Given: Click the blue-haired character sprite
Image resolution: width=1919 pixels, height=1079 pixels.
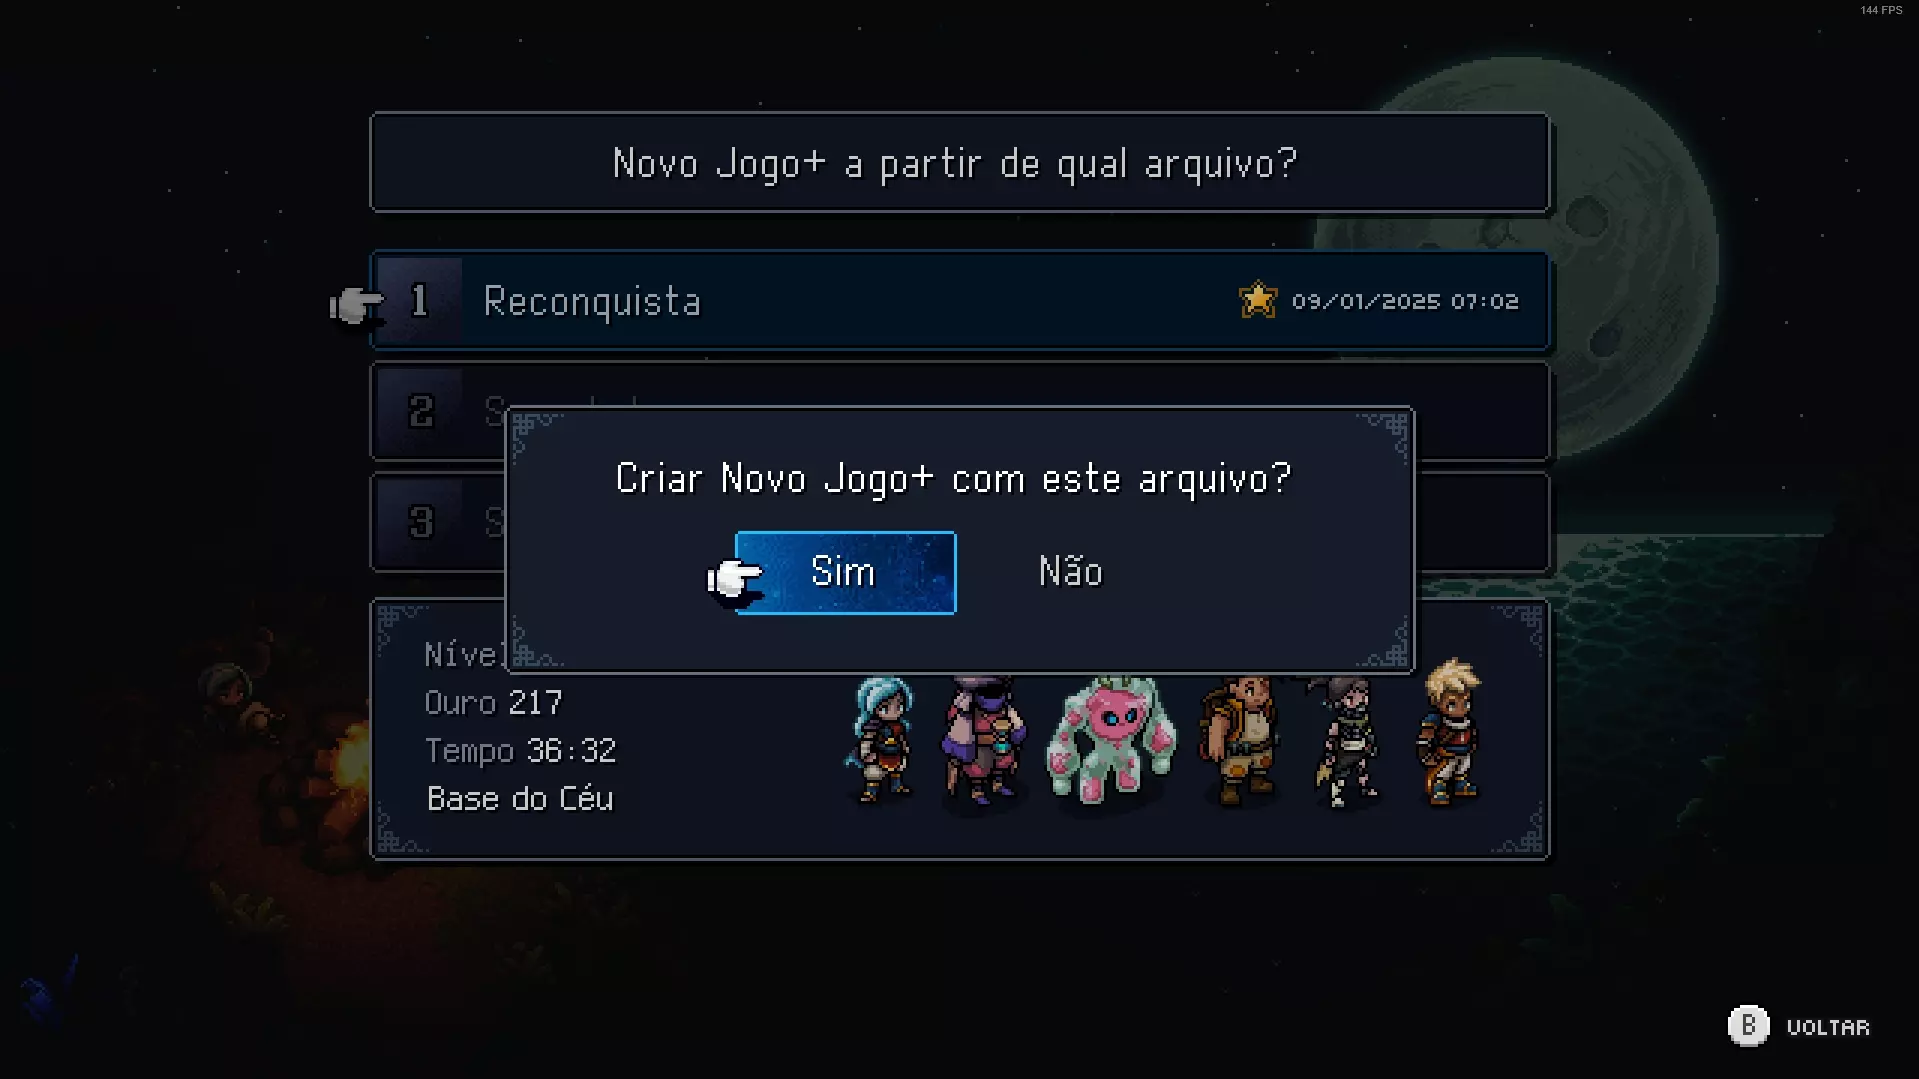Looking at the screenshot, I should pos(881,739).
